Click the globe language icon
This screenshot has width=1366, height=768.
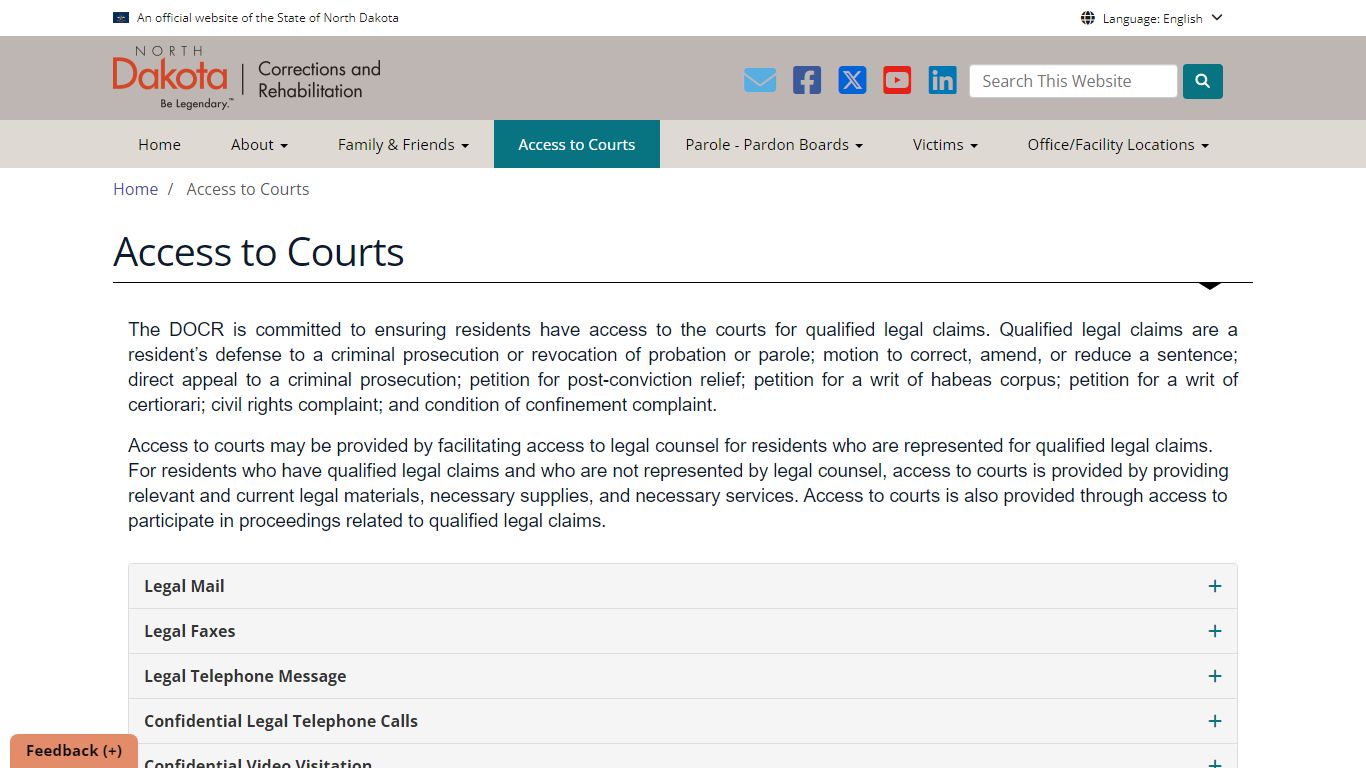click(1088, 18)
